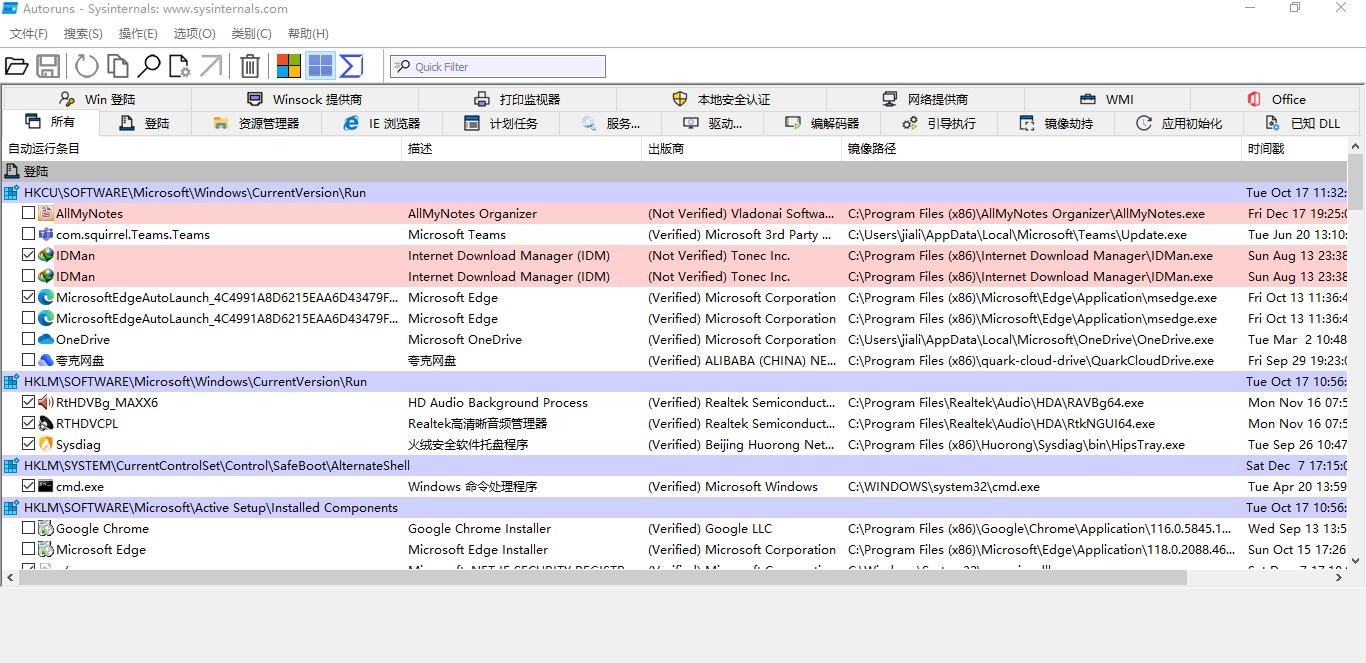Open the 搜索(S) menu

pos(83,33)
